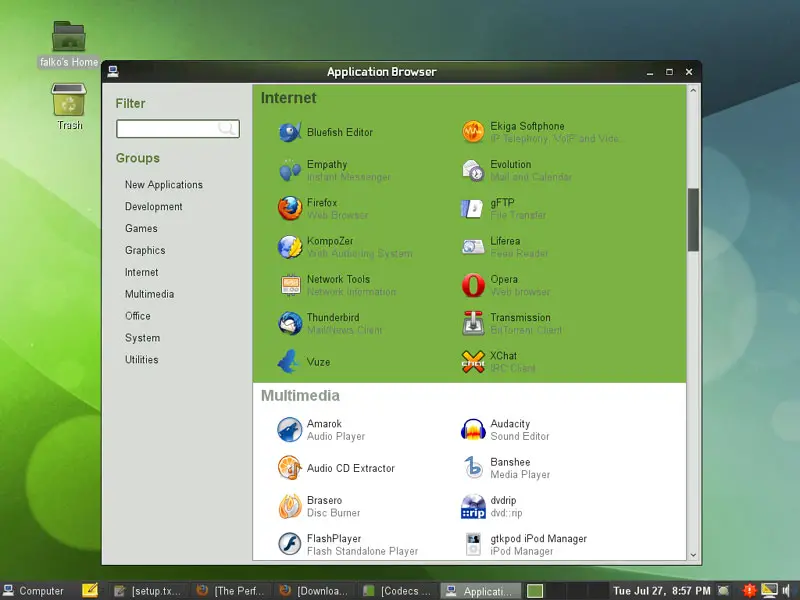Open the sticky notes panel icon
This screenshot has height=600, width=800.
90,591
